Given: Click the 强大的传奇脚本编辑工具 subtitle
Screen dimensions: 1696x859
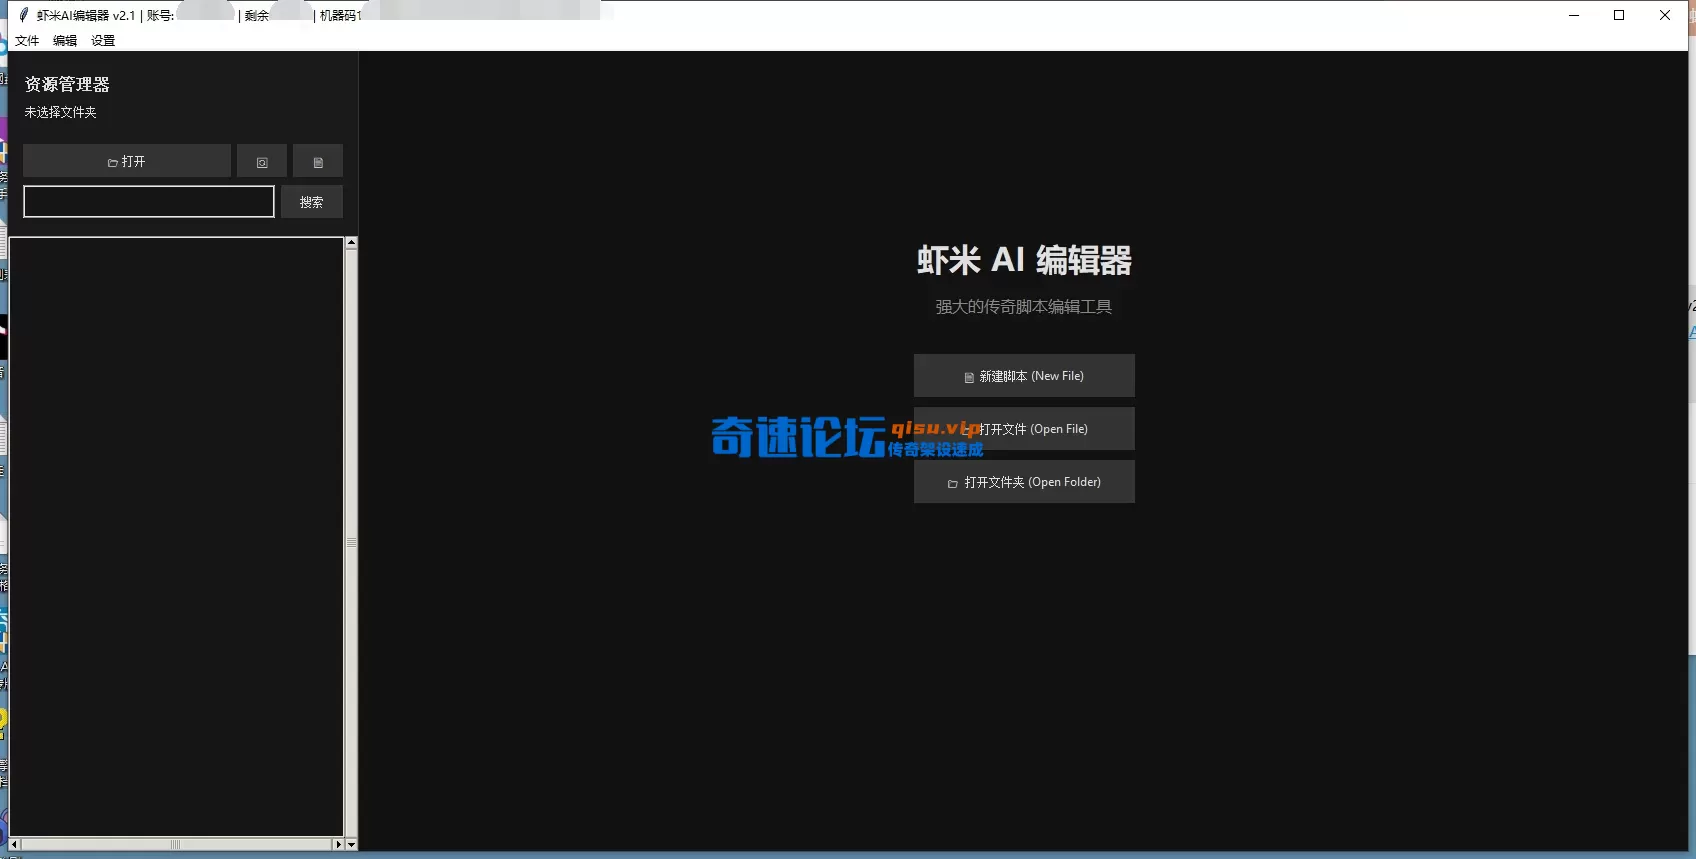Looking at the screenshot, I should pos(1024,307).
